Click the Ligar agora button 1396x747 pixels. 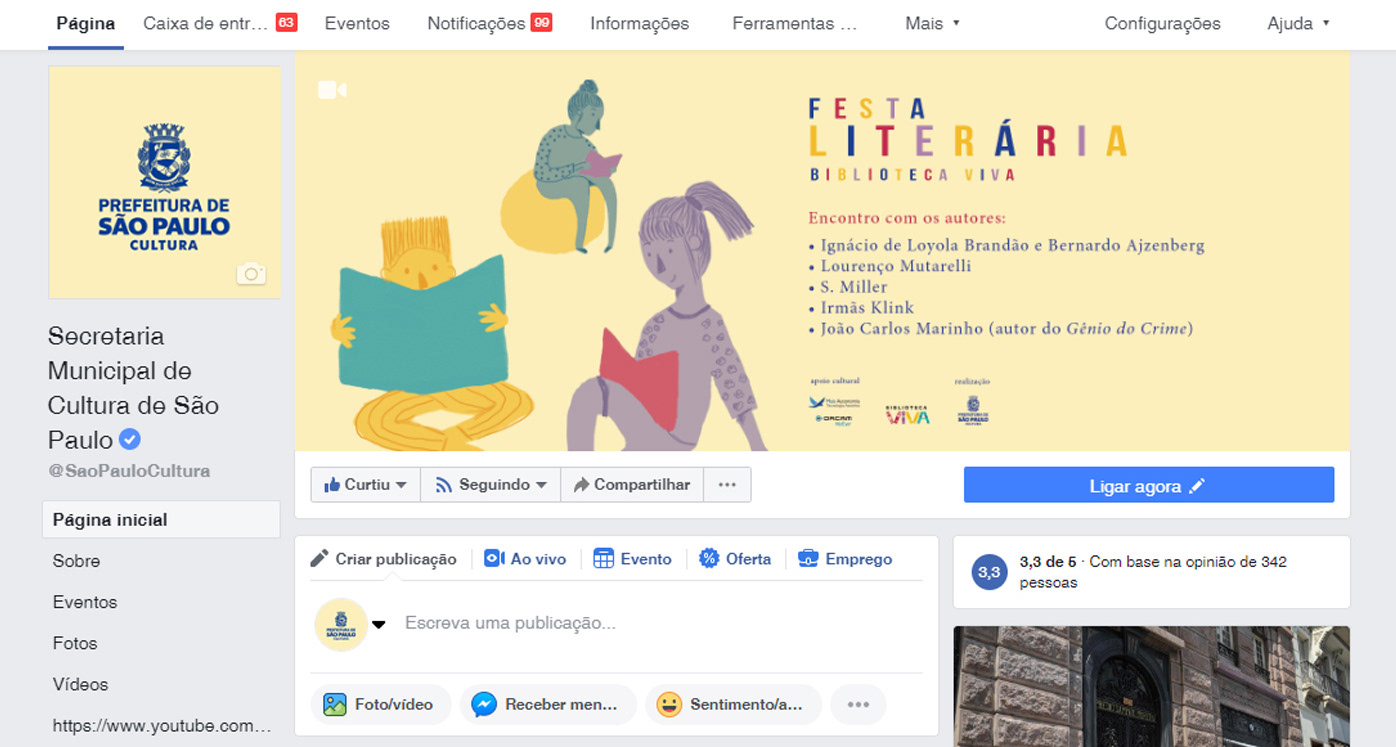[x=1148, y=485]
